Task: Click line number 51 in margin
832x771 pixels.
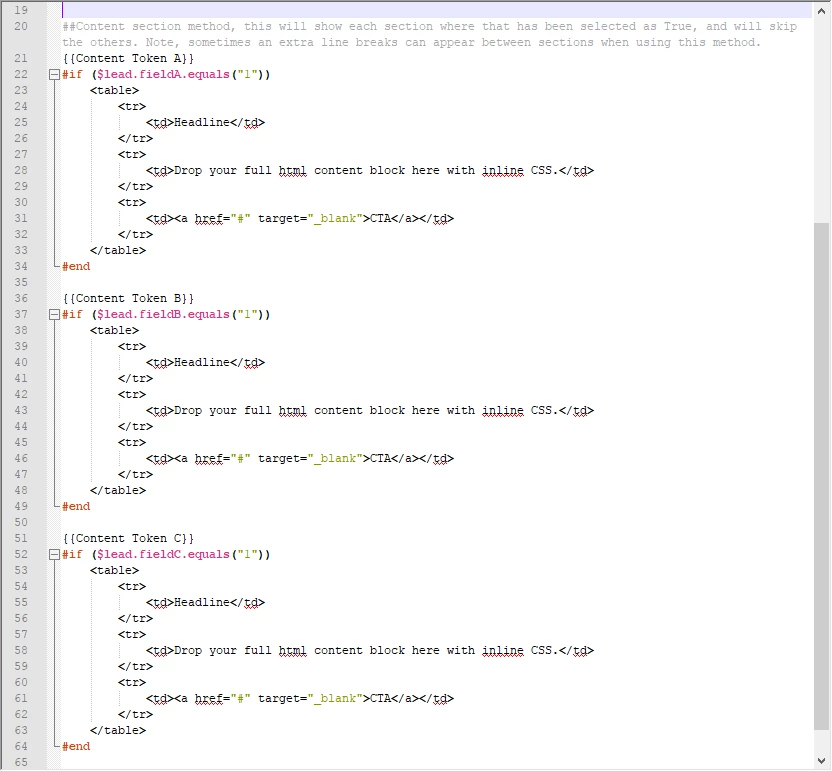Action: coord(21,538)
